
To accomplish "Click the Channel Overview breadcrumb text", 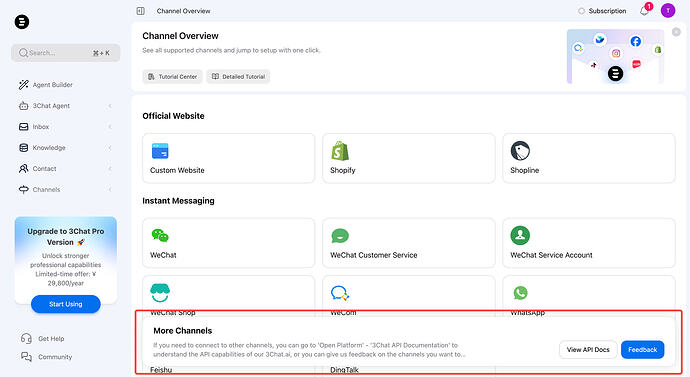I will click(184, 11).
